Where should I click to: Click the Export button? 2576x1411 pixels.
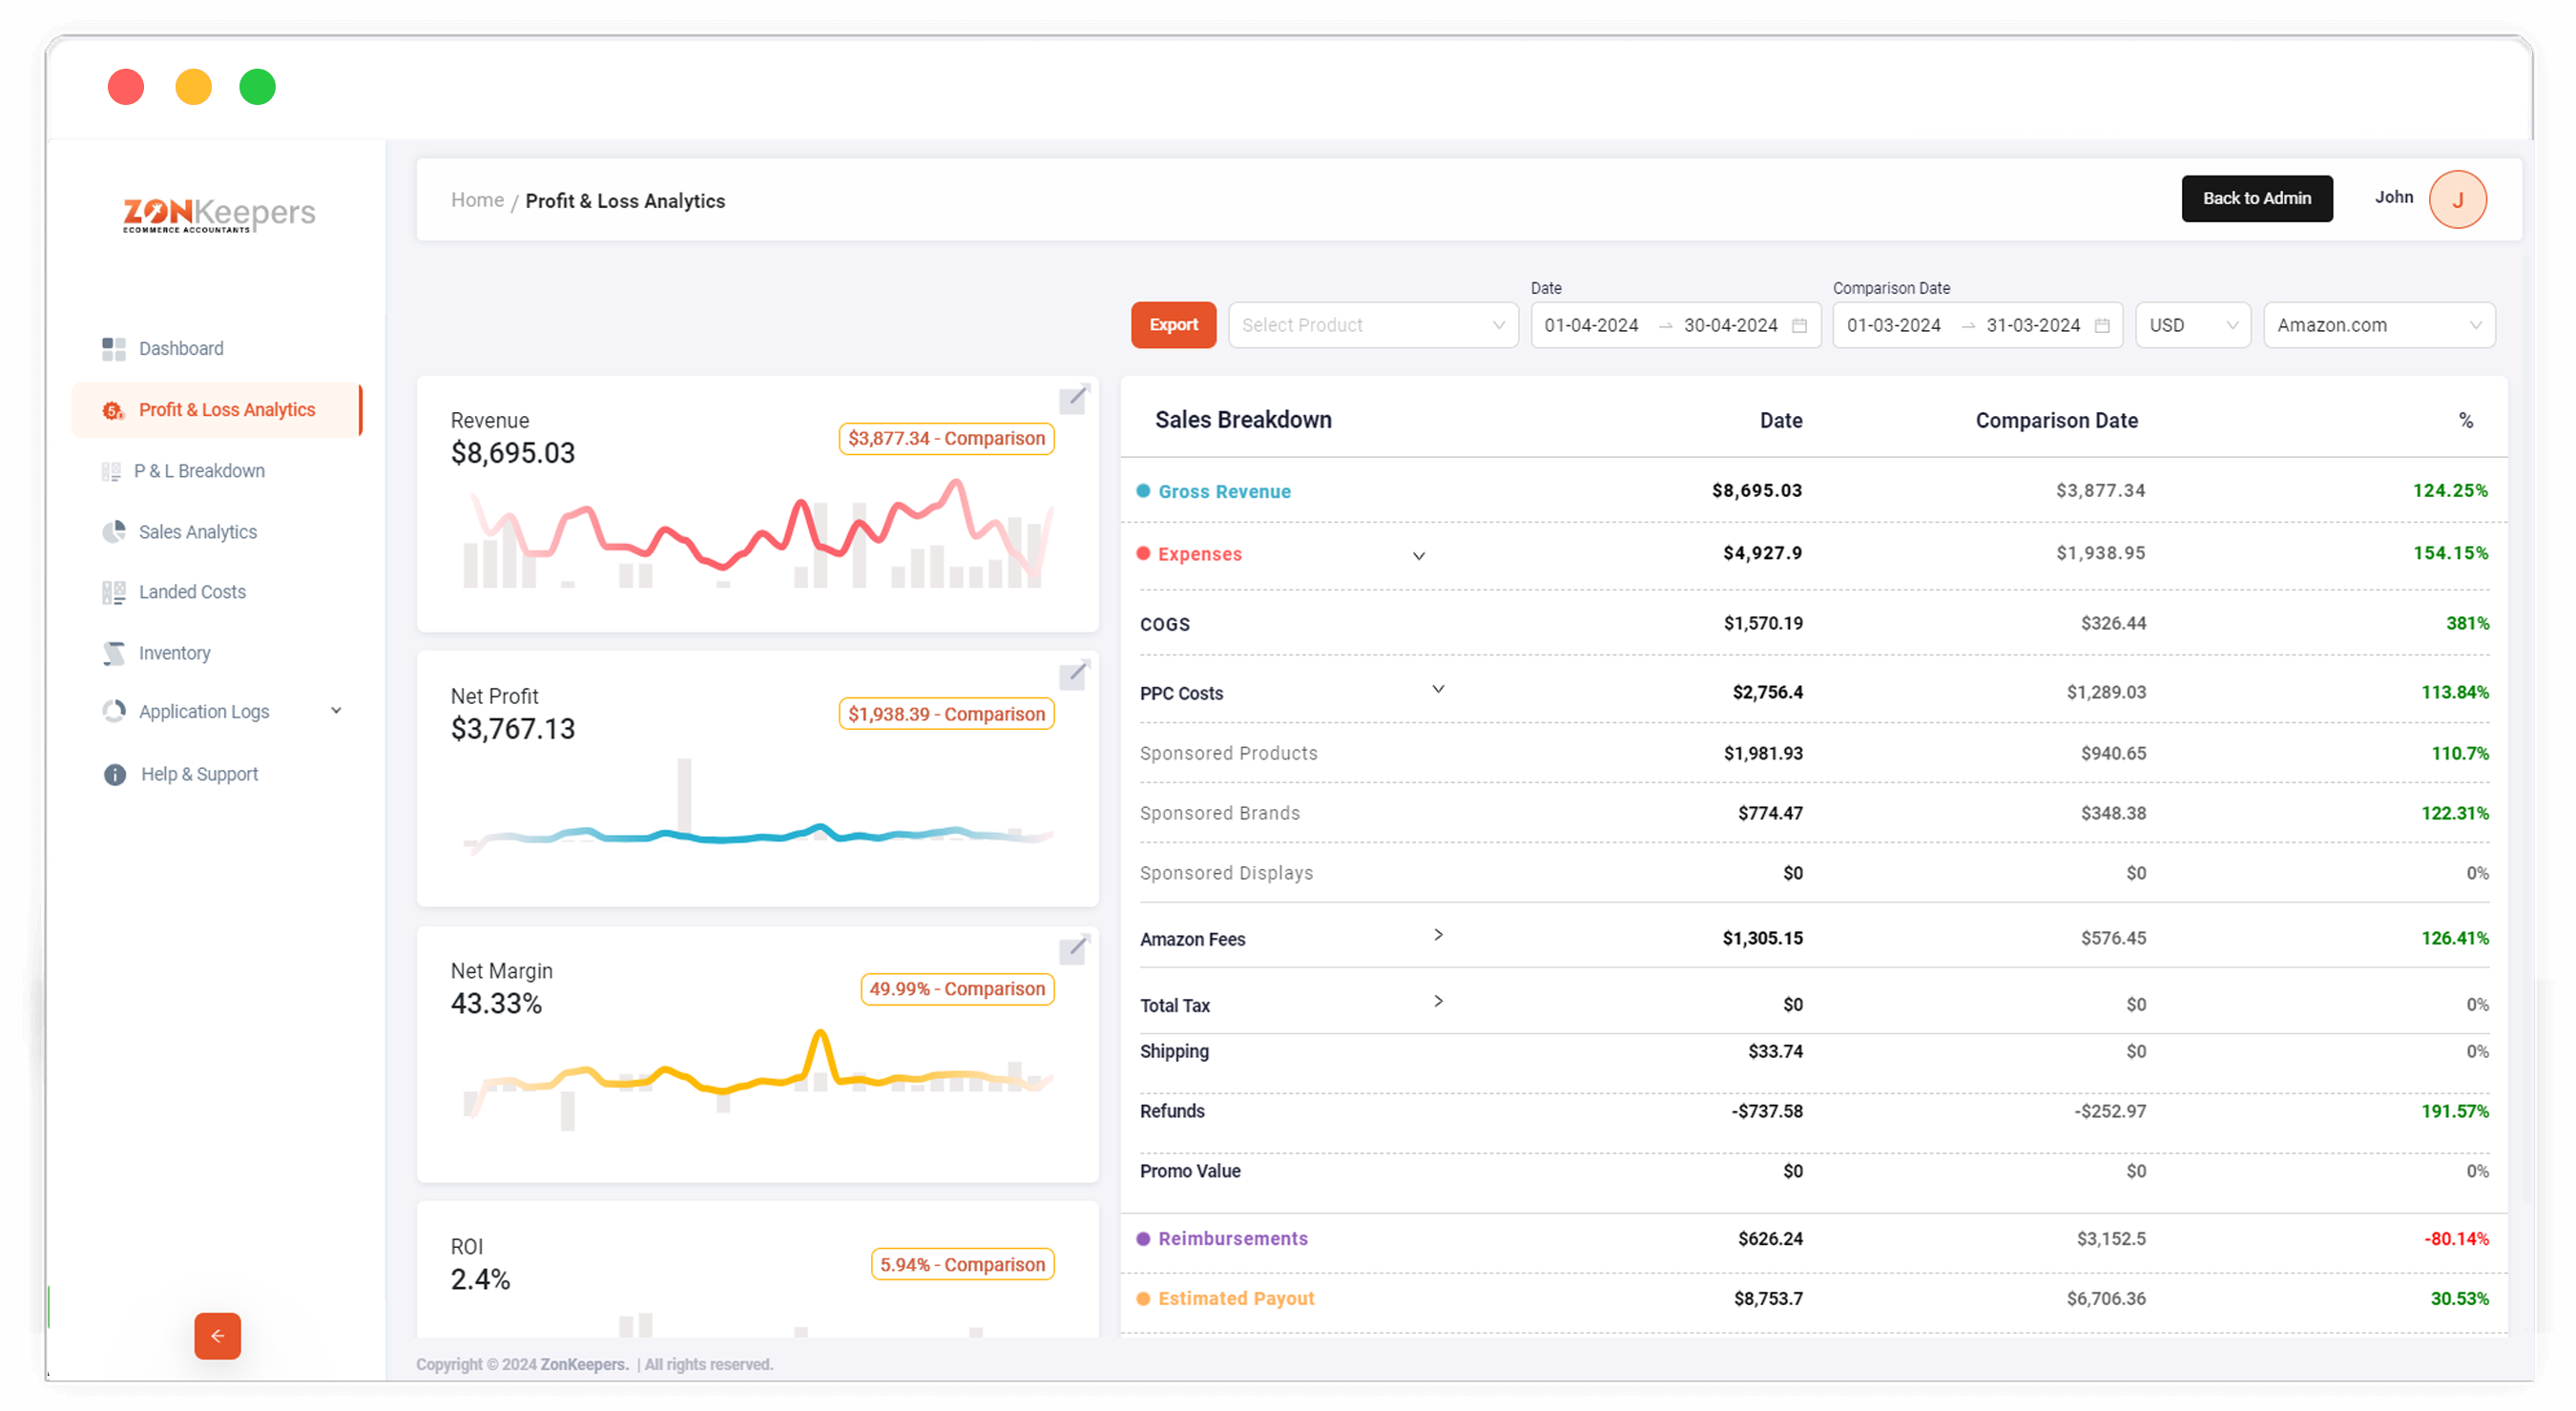(x=1173, y=325)
